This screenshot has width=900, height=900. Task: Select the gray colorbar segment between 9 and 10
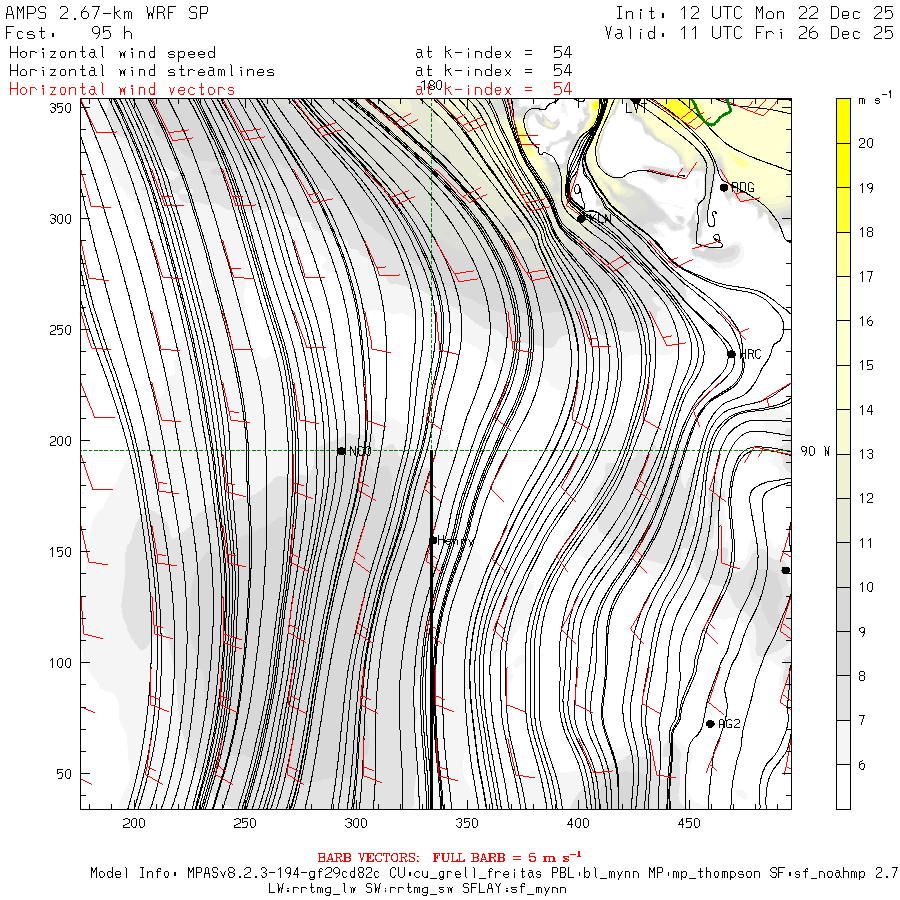point(843,610)
